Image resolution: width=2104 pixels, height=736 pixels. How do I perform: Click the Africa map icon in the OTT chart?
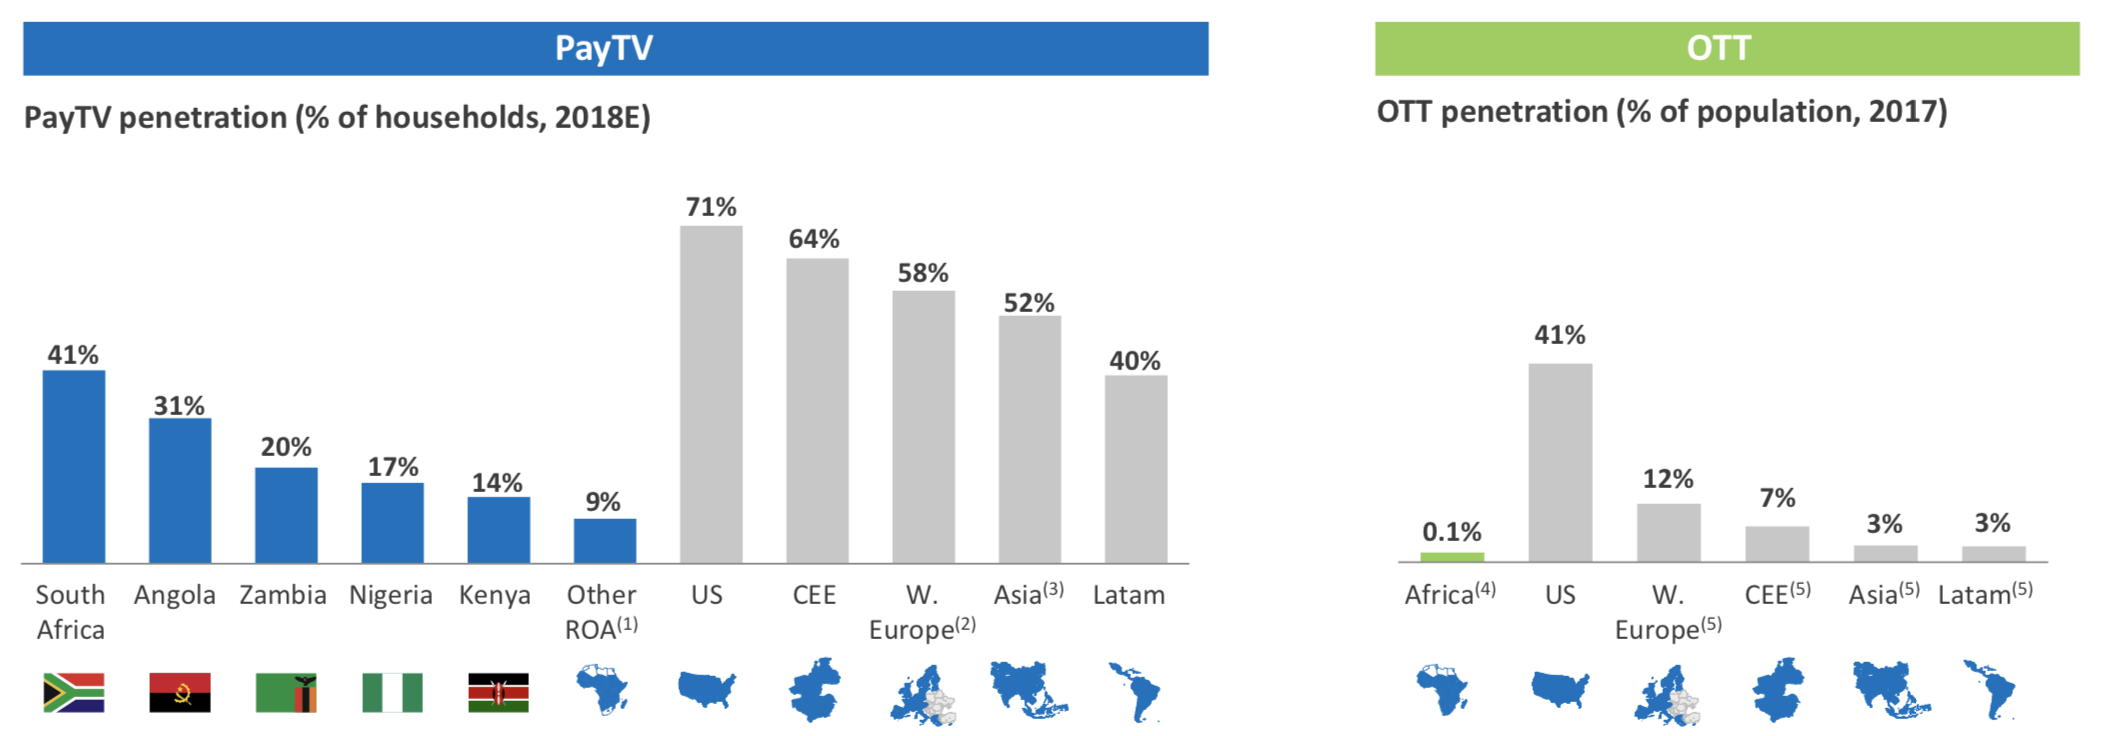click(x=1443, y=690)
